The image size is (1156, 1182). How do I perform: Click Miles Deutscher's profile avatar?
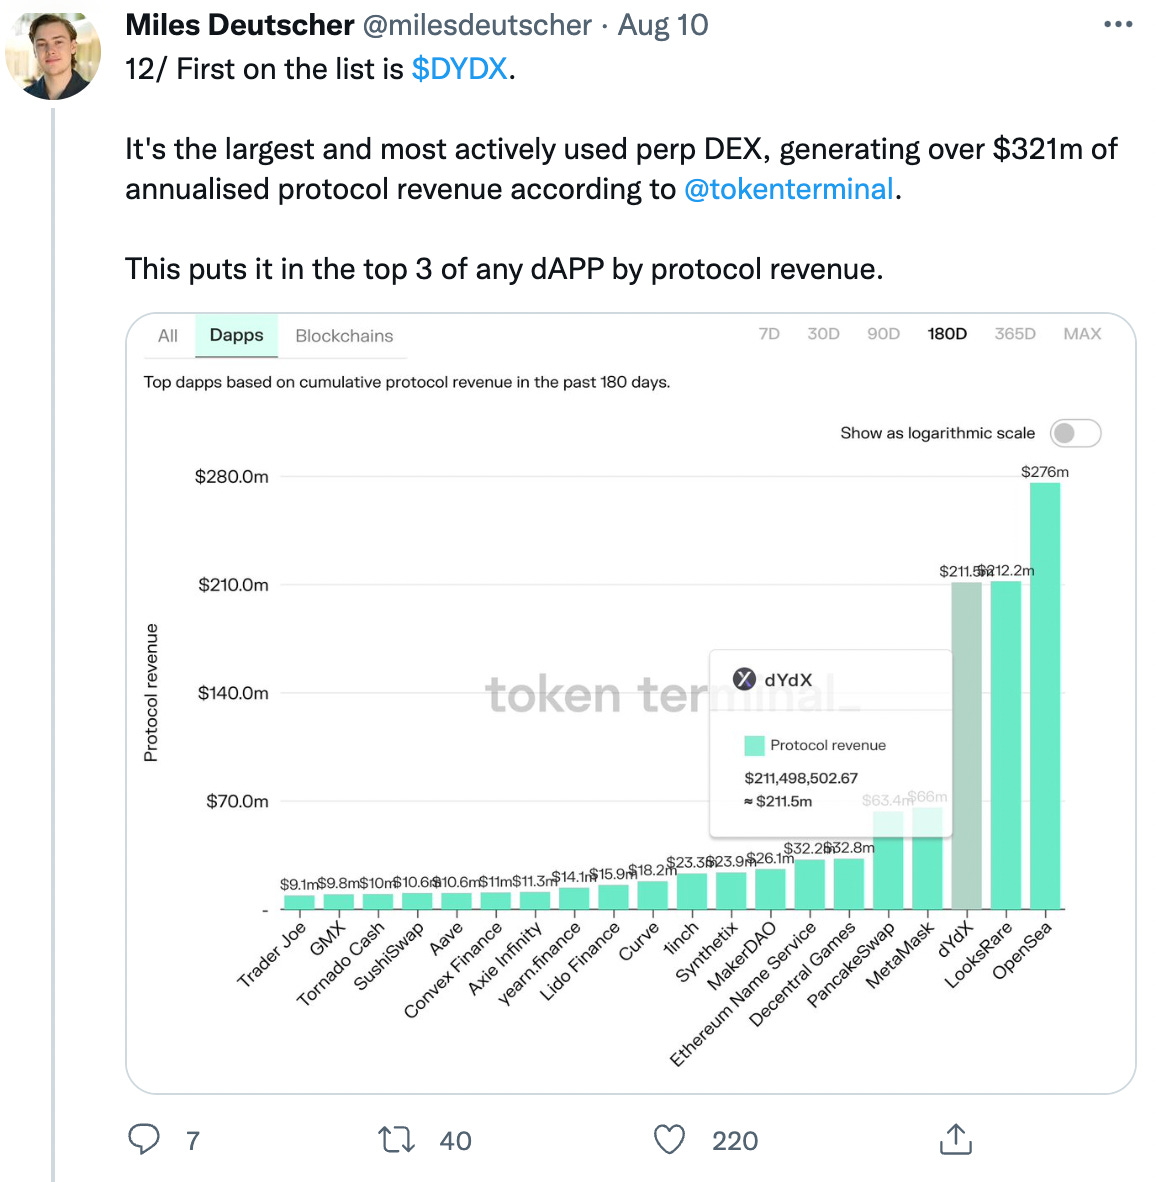(53, 56)
